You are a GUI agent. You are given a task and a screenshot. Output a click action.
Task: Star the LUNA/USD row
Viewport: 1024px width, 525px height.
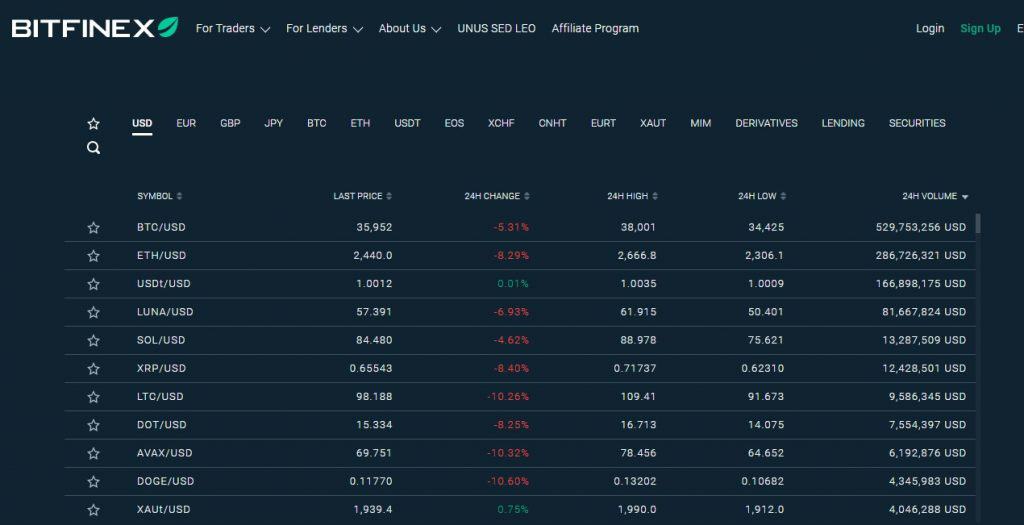[x=93, y=312]
